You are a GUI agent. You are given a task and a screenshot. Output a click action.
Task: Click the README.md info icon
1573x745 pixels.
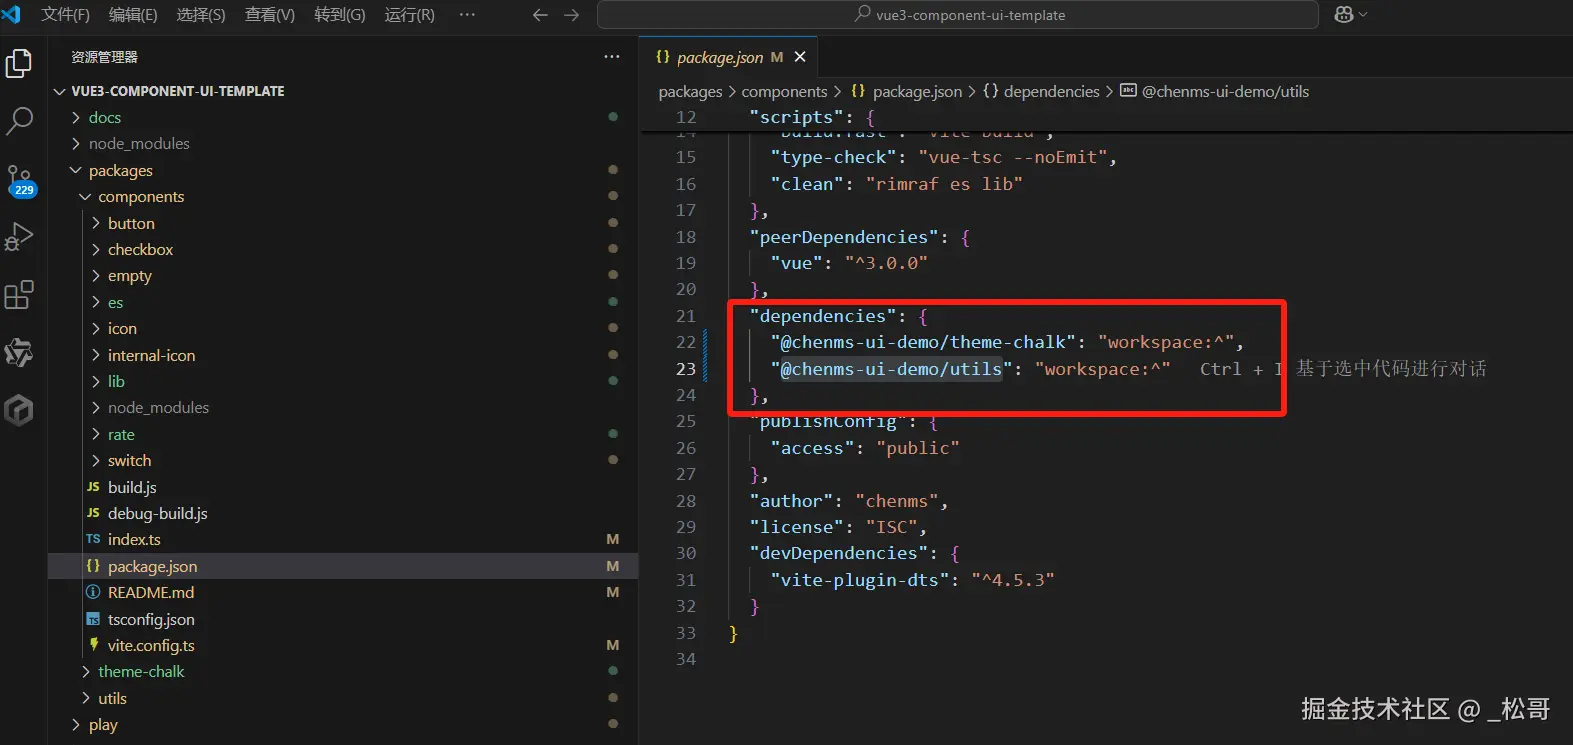tap(93, 592)
